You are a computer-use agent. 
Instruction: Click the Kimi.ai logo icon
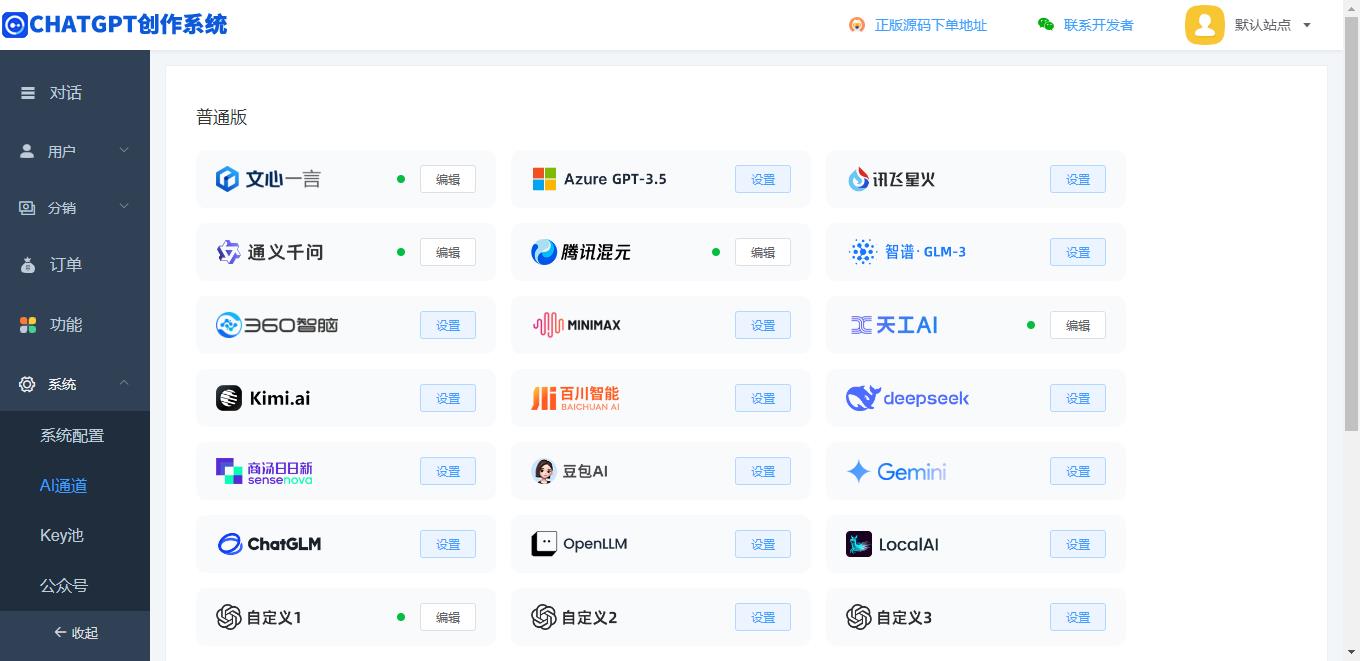pyautogui.click(x=229, y=398)
